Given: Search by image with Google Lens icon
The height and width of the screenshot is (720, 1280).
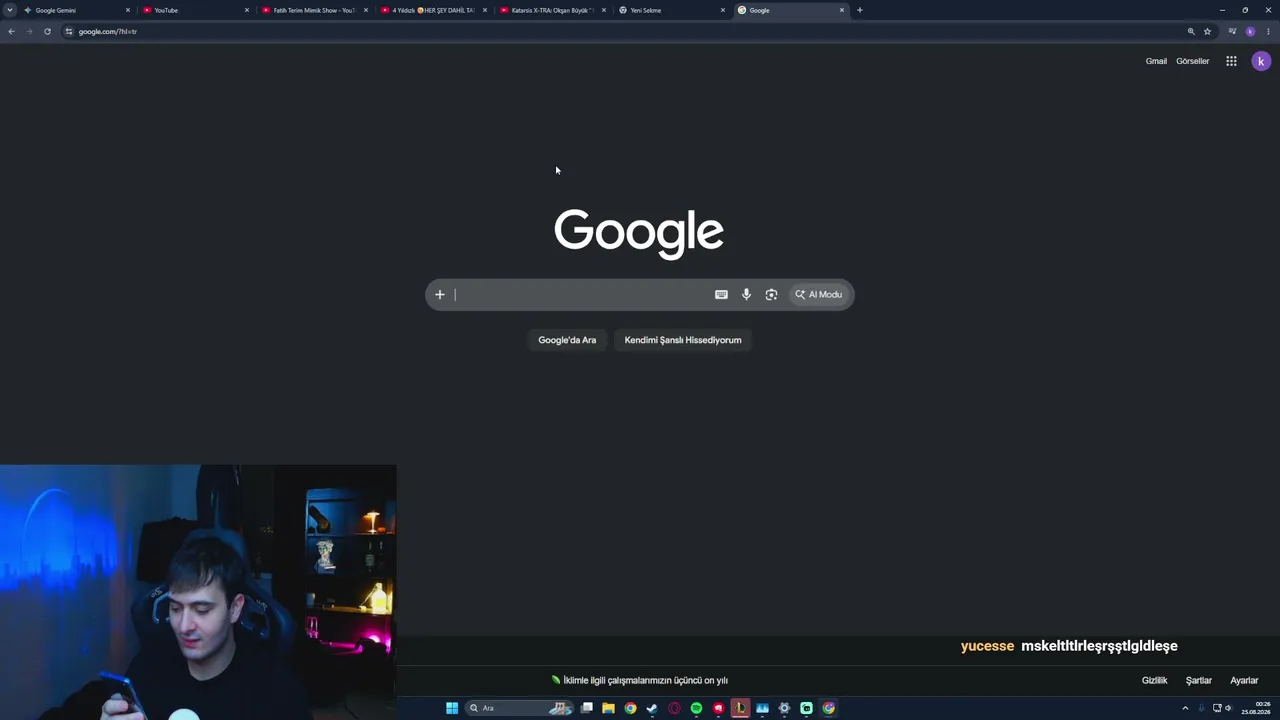Looking at the screenshot, I should pyautogui.click(x=771, y=294).
